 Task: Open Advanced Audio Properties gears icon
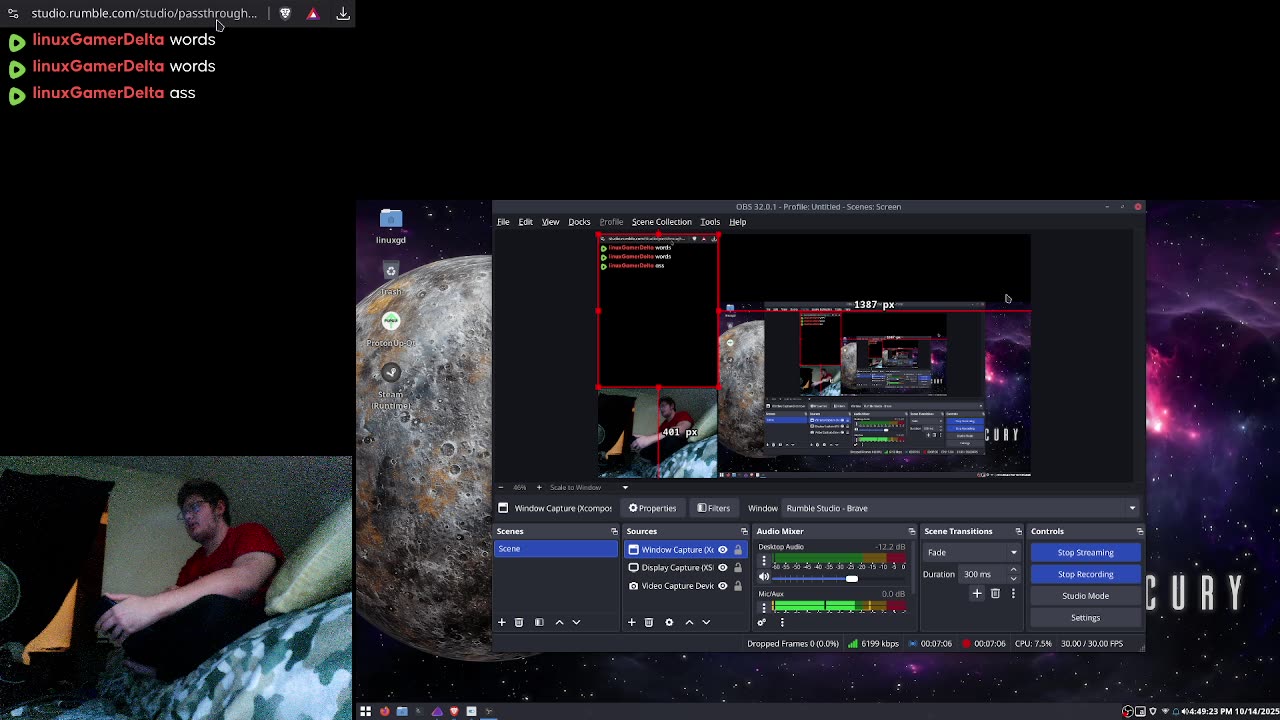tap(762, 622)
